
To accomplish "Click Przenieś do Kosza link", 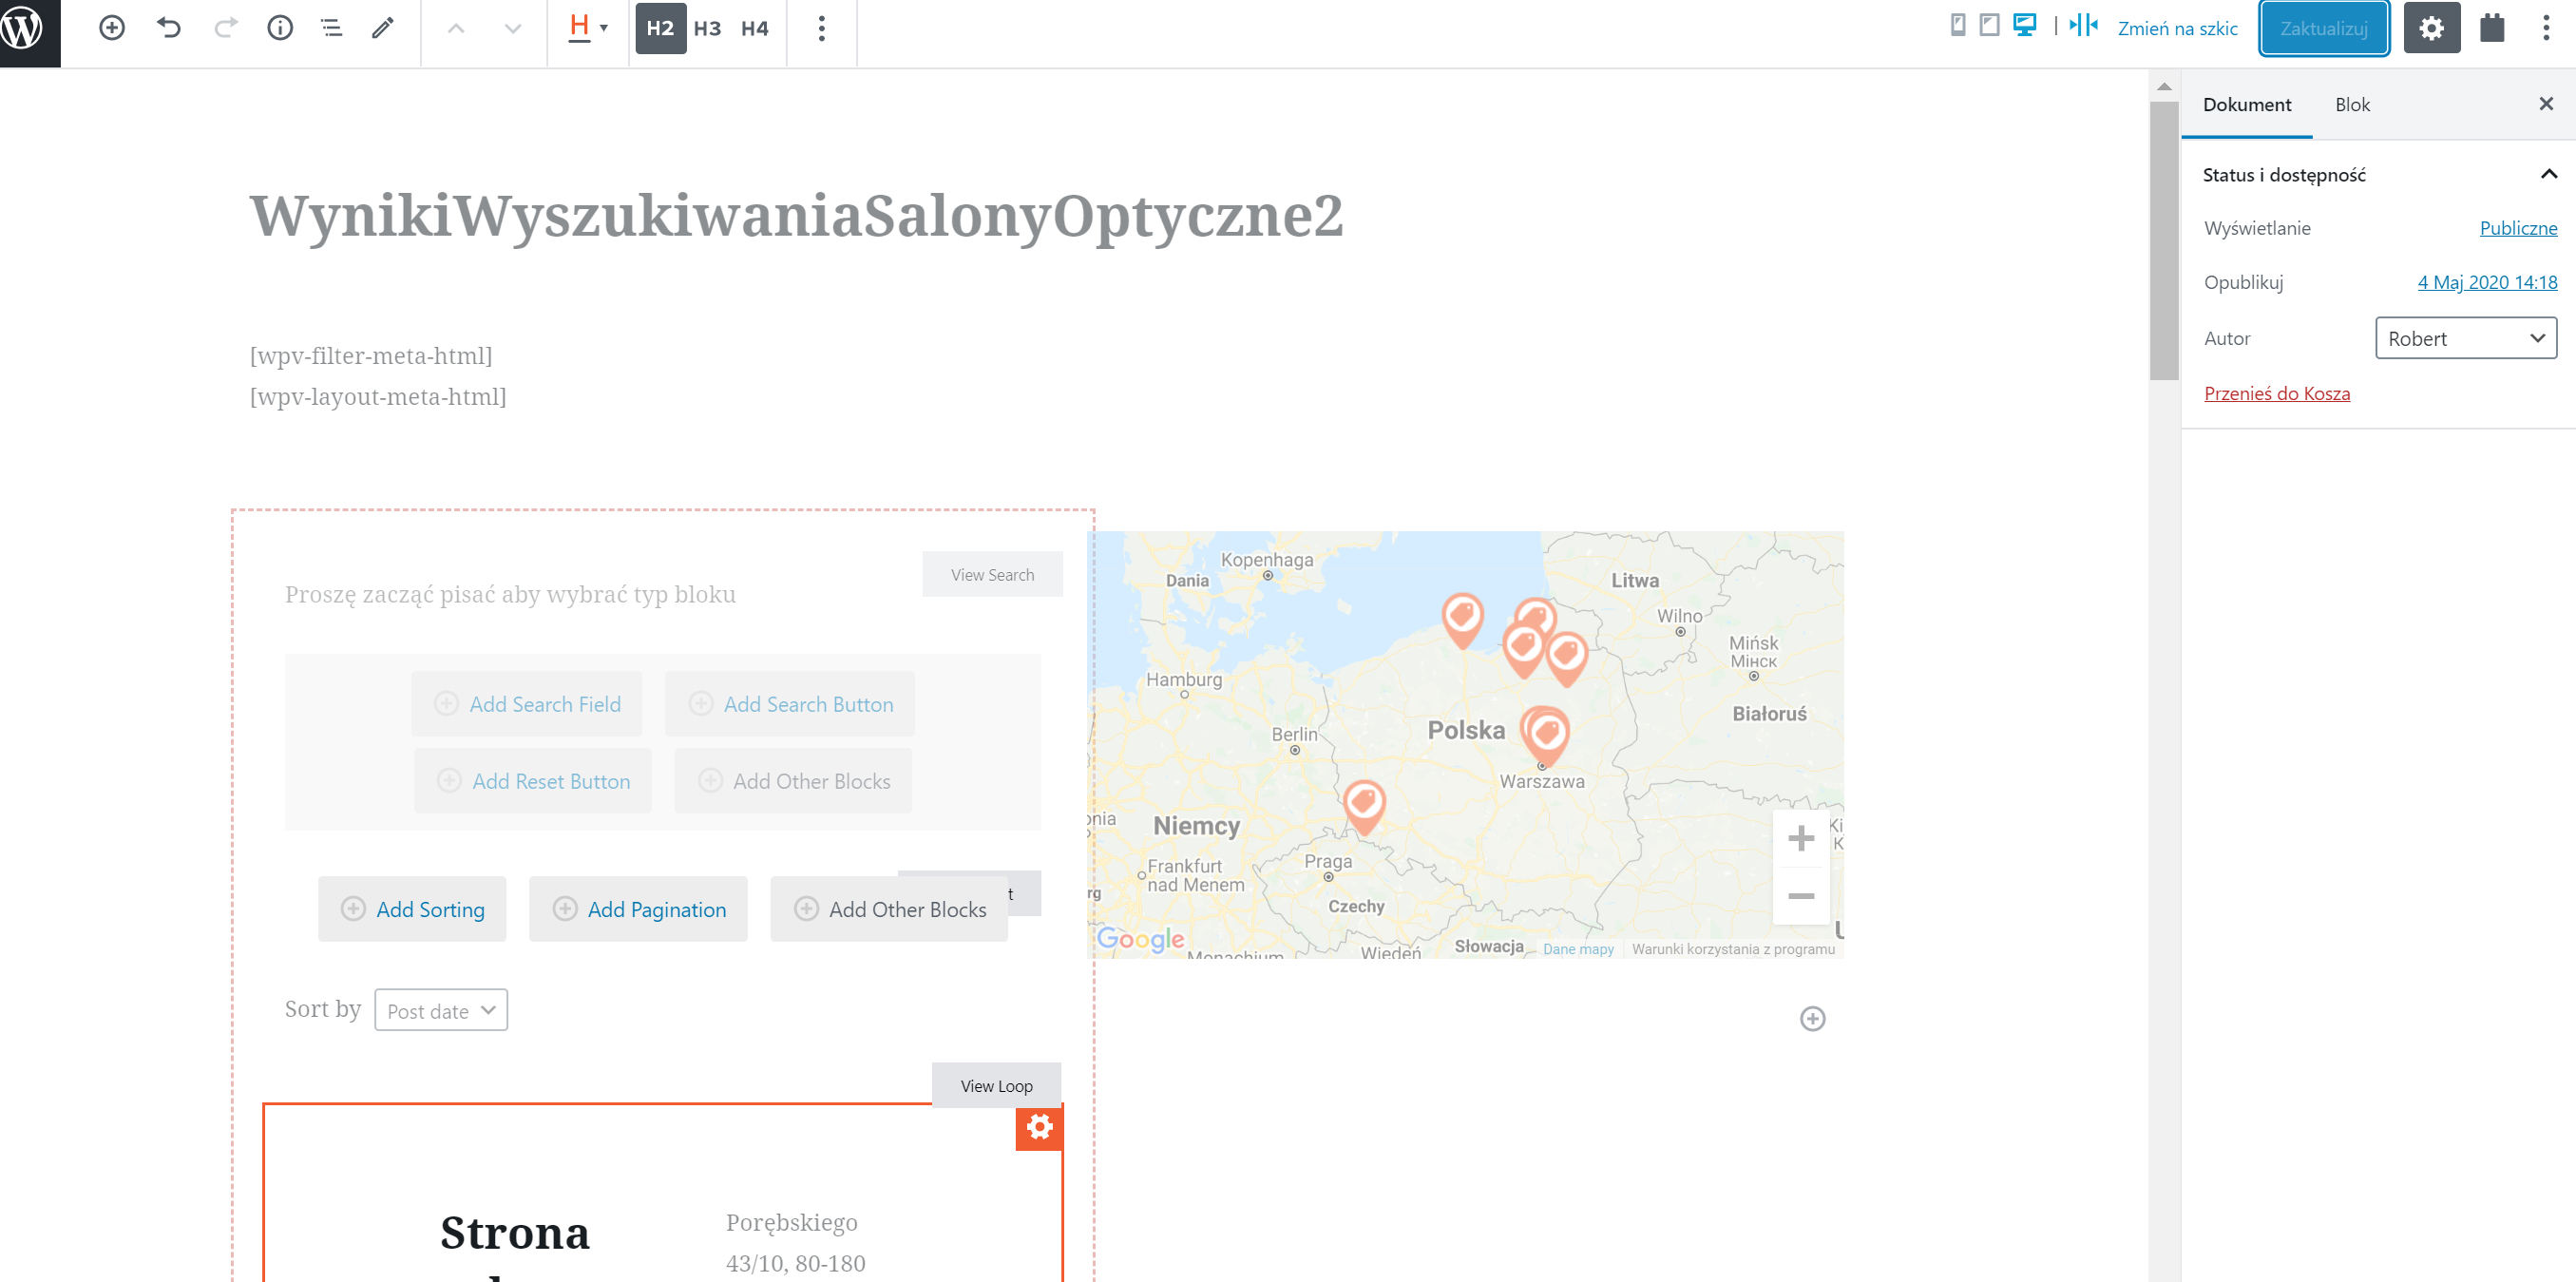I will (x=2277, y=393).
